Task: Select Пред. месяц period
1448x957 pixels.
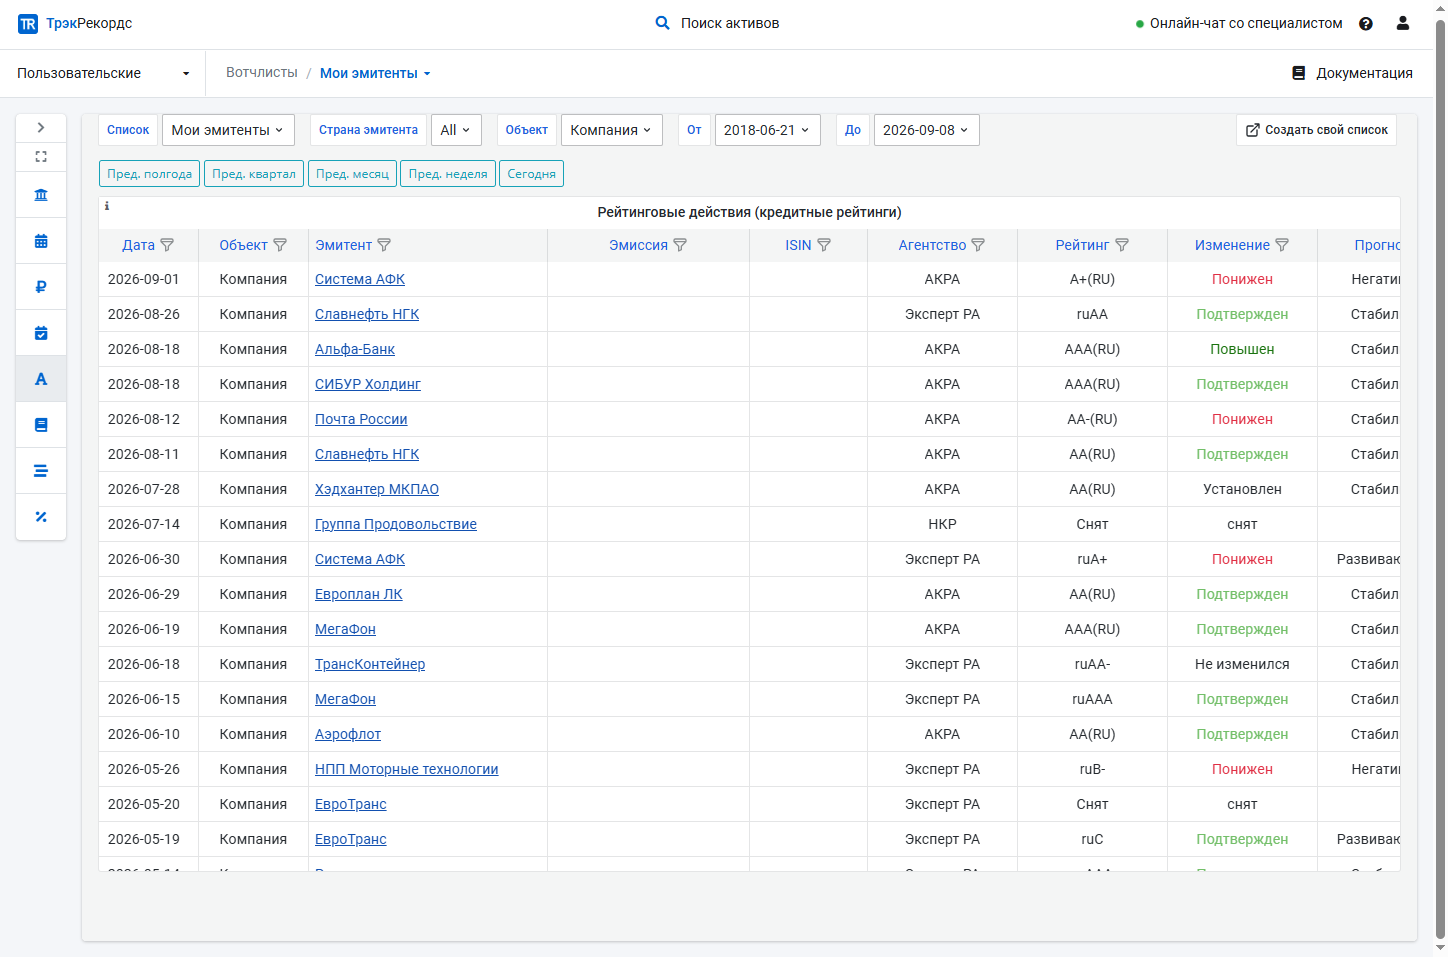Action: [x=352, y=174]
